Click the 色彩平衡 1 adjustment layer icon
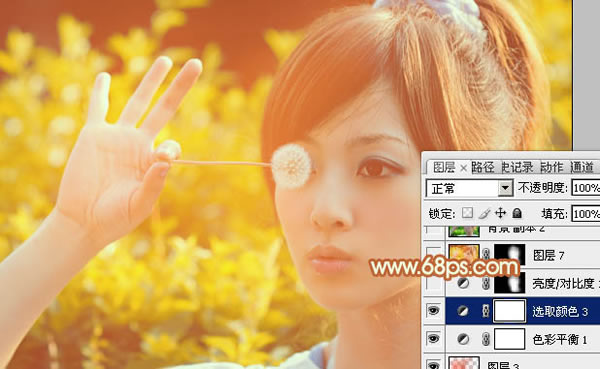600x369 pixels. (463, 339)
